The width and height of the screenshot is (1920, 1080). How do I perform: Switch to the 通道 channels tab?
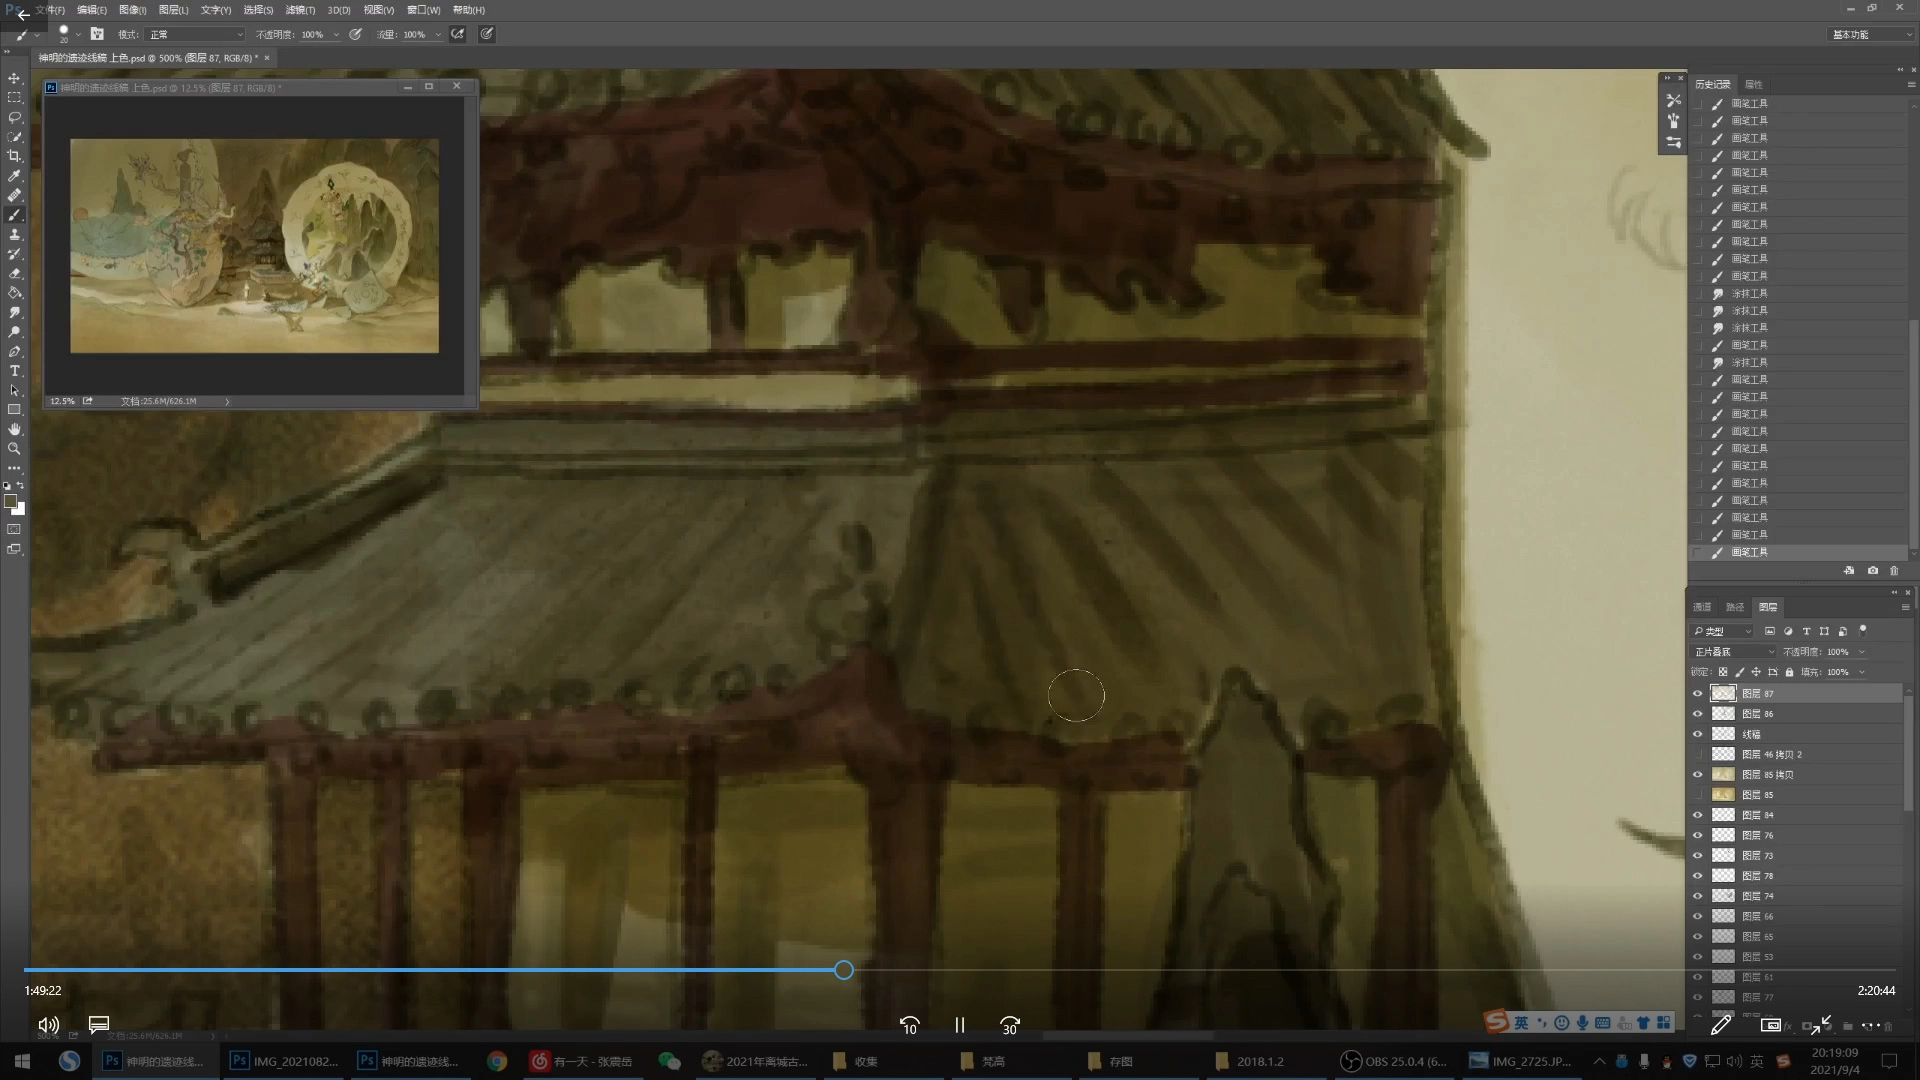1702,607
